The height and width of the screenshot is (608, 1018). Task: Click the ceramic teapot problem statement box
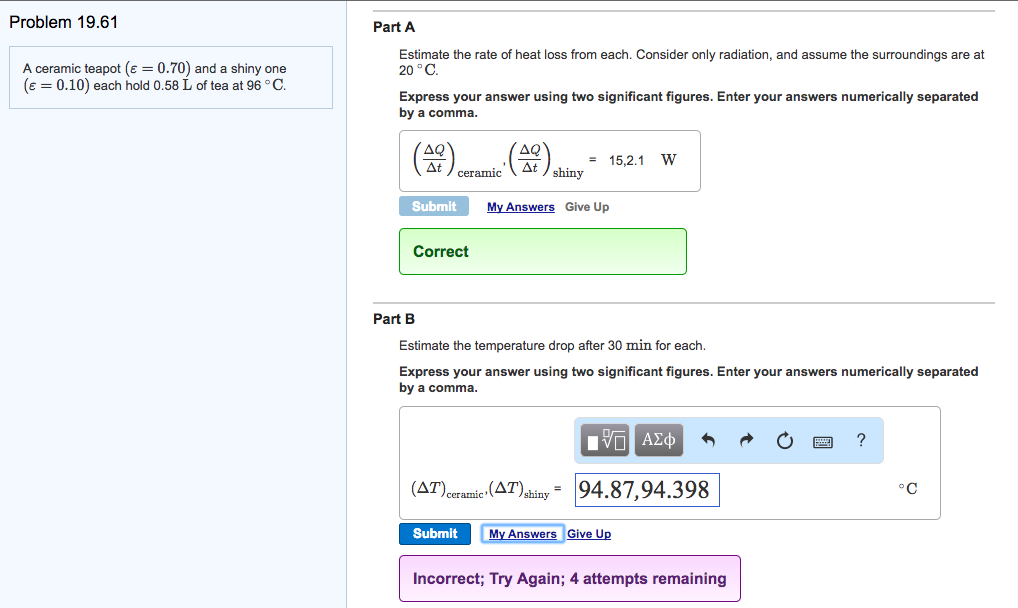[171, 77]
